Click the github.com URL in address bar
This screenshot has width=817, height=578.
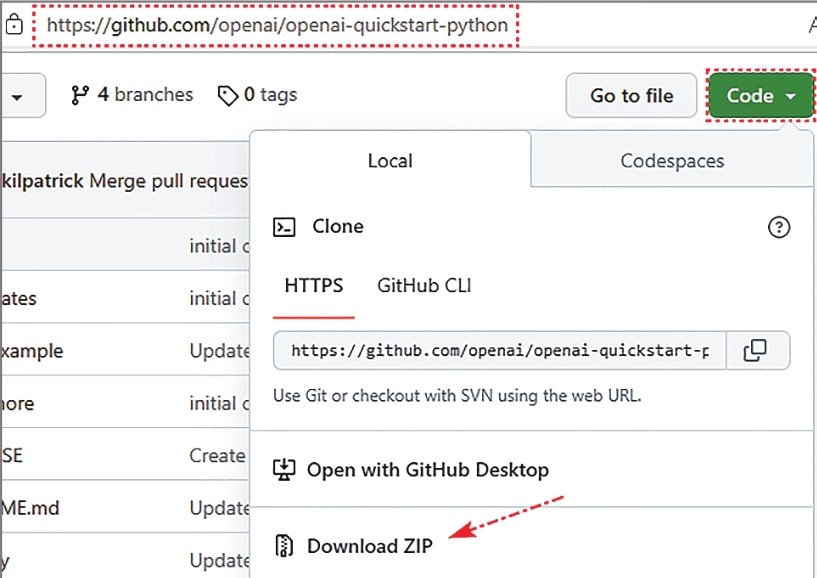[x=277, y=25]
